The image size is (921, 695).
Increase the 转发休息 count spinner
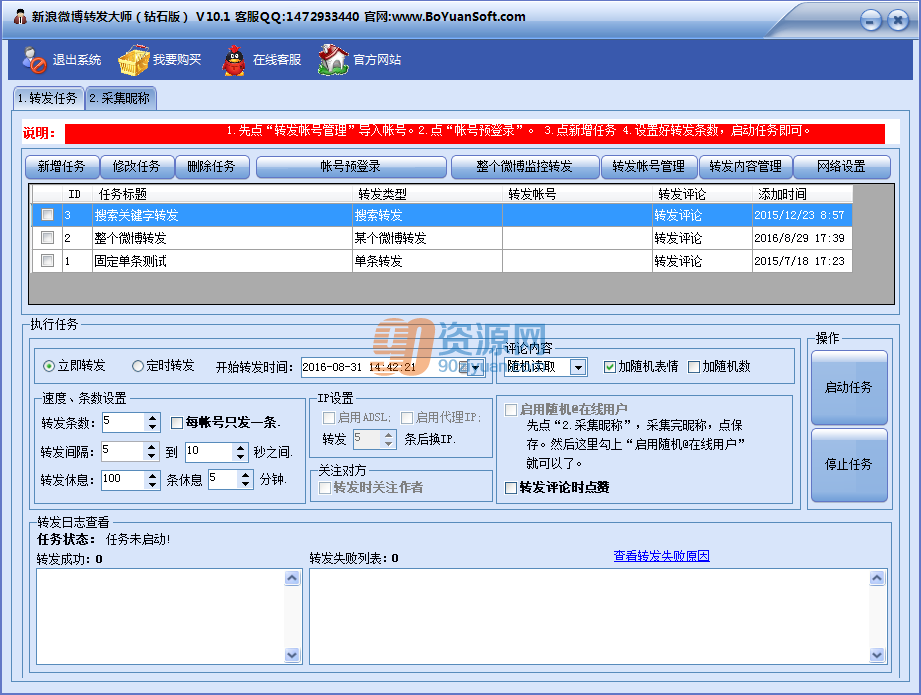click(x=153, y=475)
